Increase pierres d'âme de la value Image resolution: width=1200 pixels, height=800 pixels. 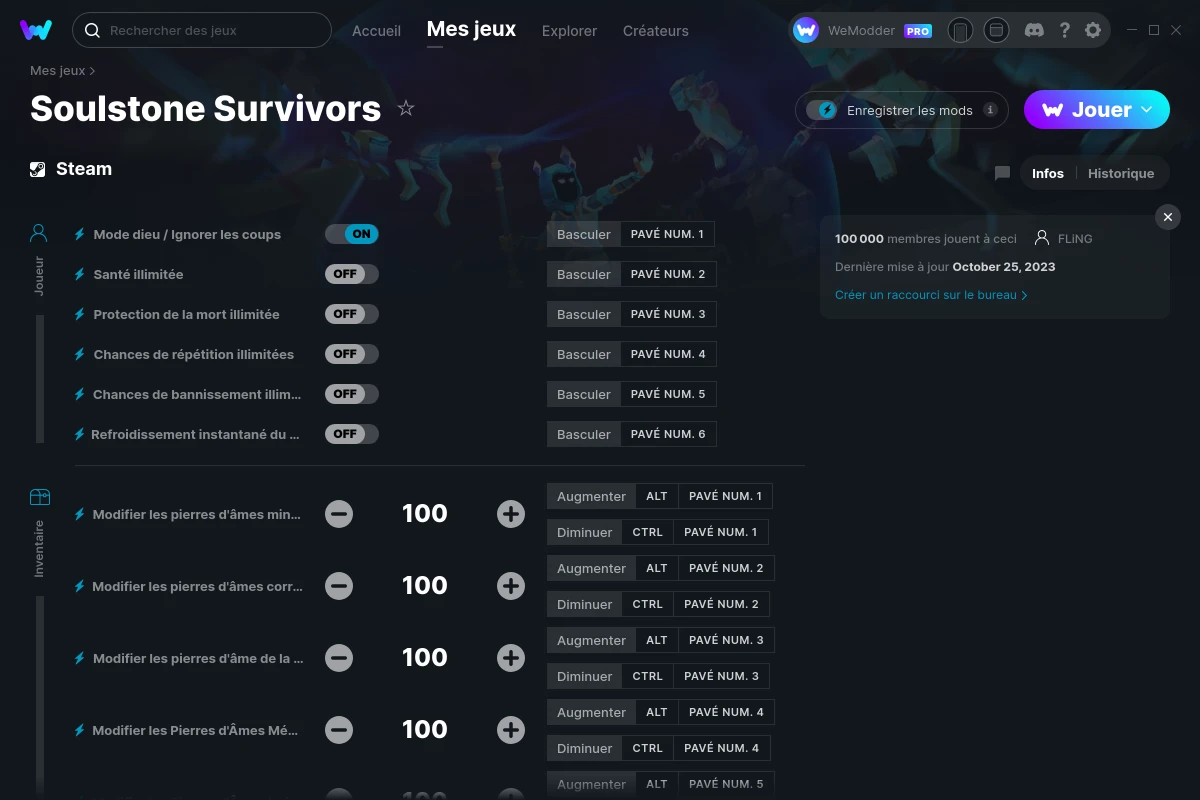point(511,658)
